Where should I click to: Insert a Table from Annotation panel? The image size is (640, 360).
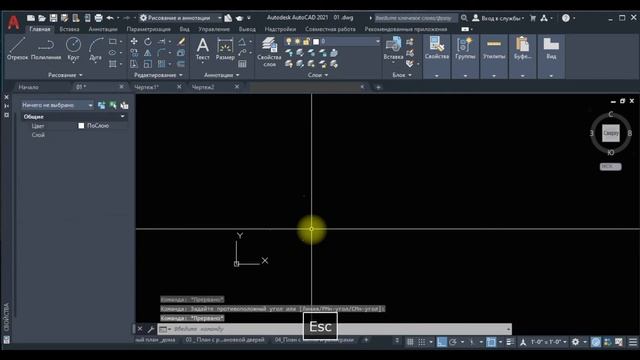click(242, 64)
